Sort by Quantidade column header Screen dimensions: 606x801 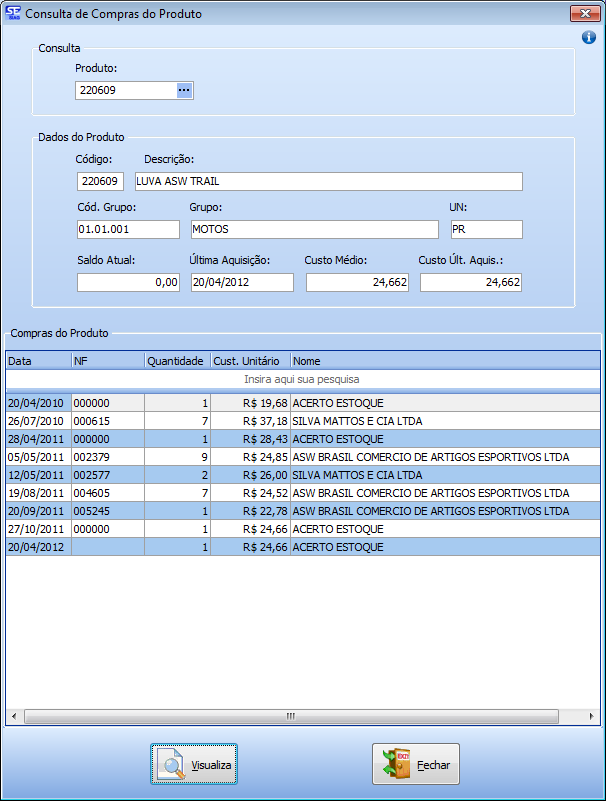coord(176,360)
